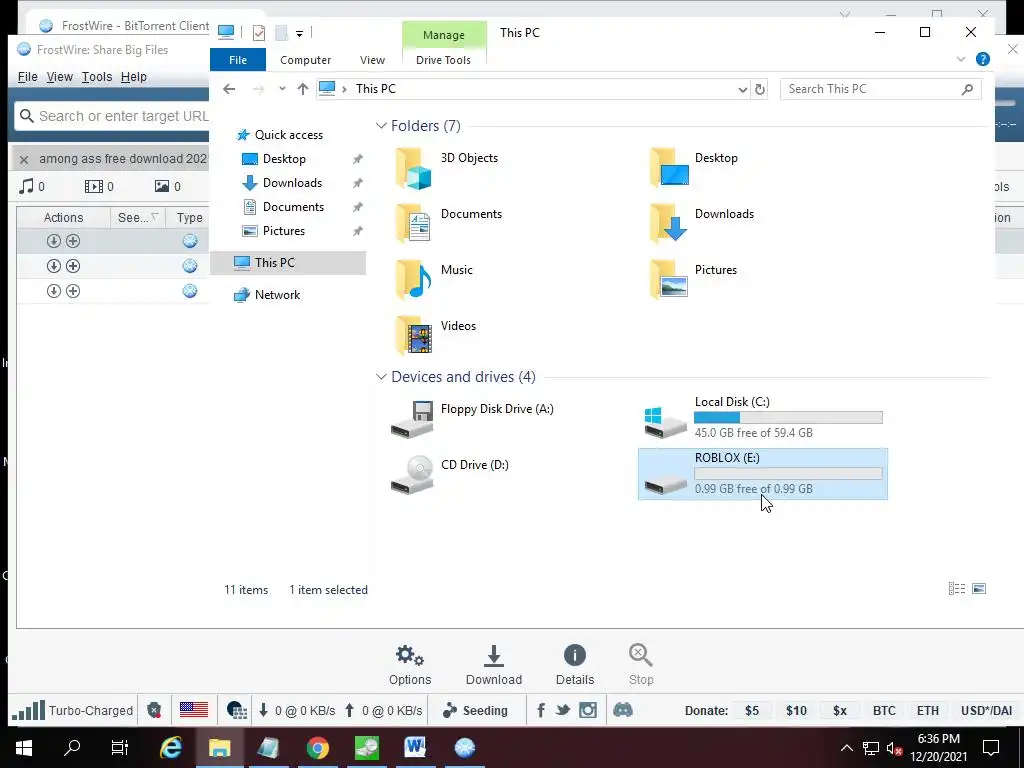The height and width of the screenshot is (768, 1024).
Task: Donate with ETH
Action: tap(927, 711)
